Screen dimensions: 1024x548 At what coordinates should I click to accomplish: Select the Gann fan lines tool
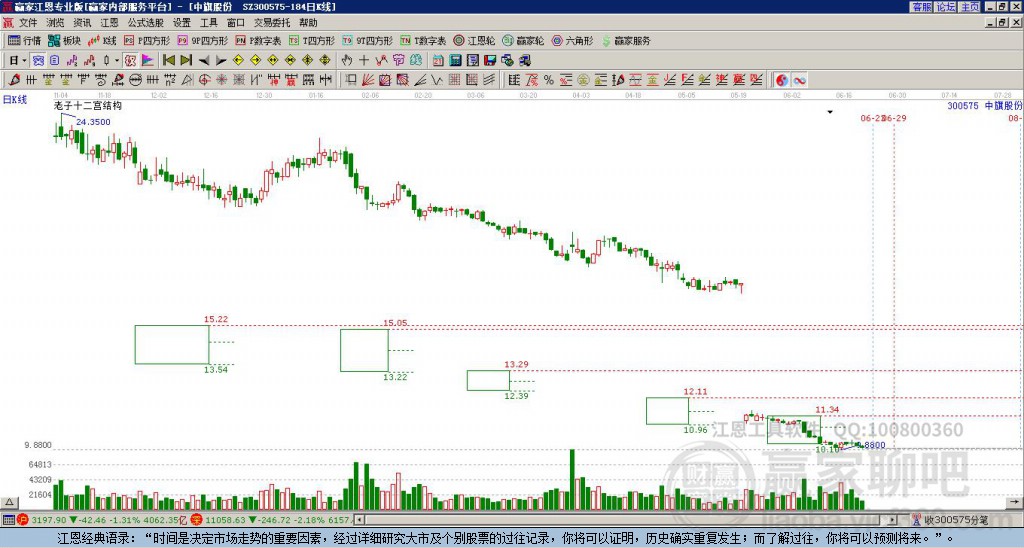pos(368,80)
